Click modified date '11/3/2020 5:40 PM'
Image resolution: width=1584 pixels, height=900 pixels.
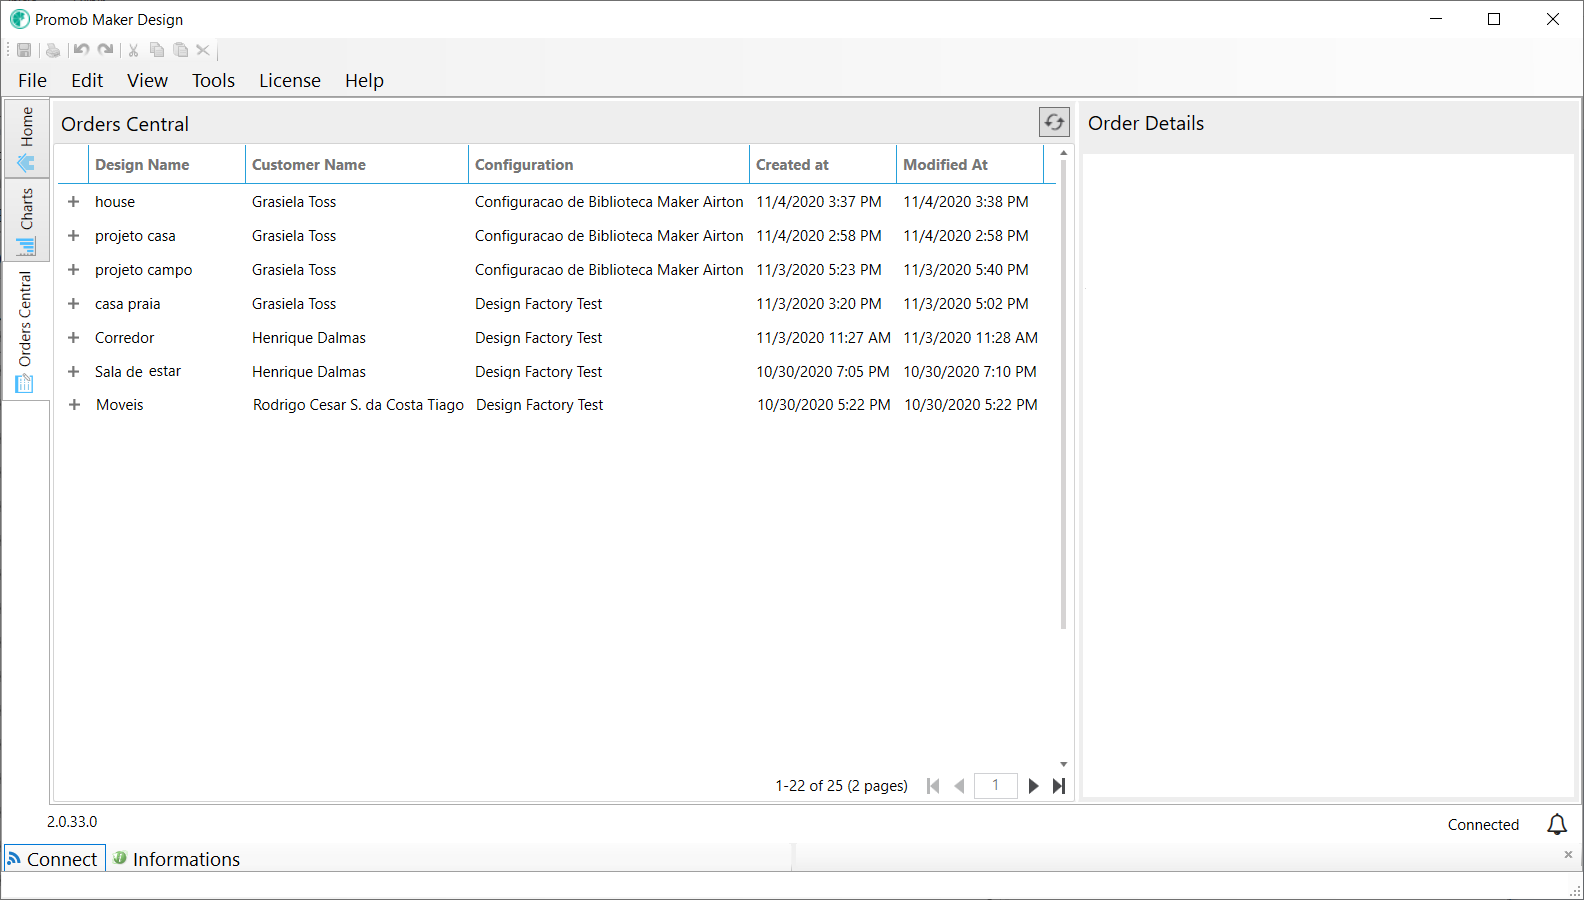(x=966, y=270)
